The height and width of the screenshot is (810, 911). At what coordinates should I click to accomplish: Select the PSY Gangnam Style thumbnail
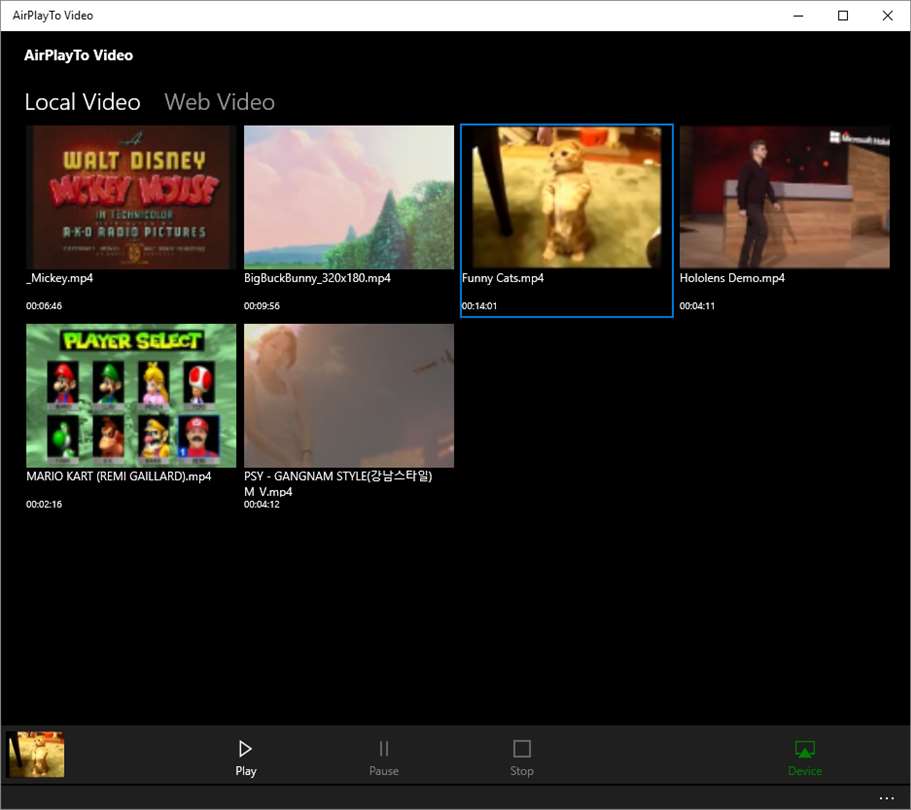(349, 396)
